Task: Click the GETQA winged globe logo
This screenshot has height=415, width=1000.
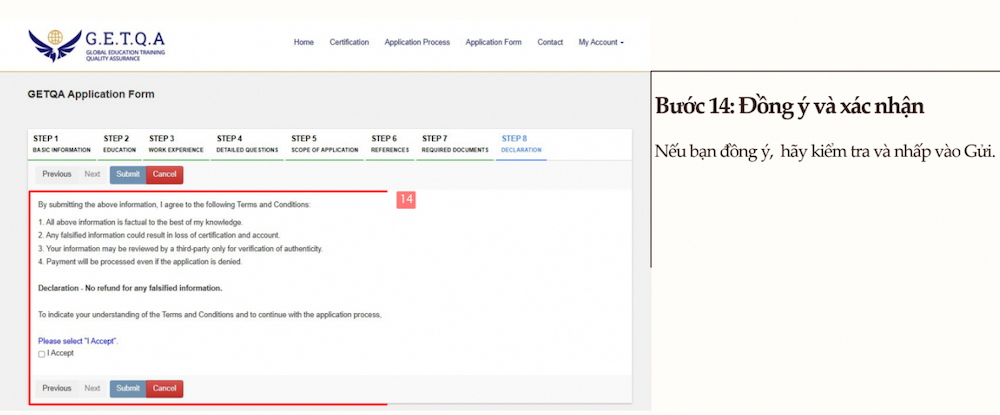Action: click(x=54, y=43)
